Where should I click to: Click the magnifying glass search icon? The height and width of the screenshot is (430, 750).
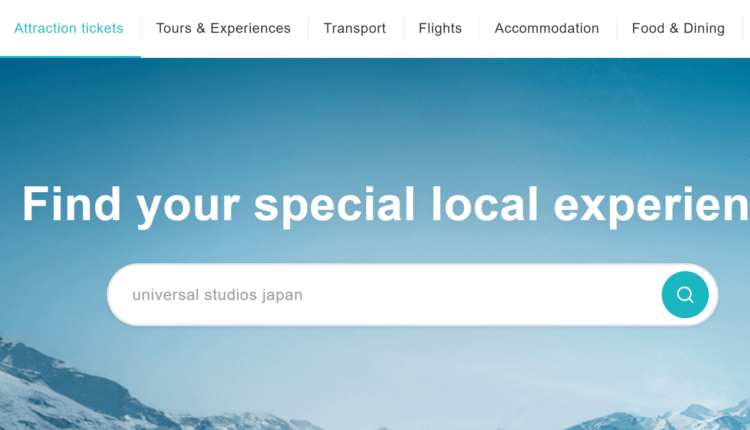685,295
